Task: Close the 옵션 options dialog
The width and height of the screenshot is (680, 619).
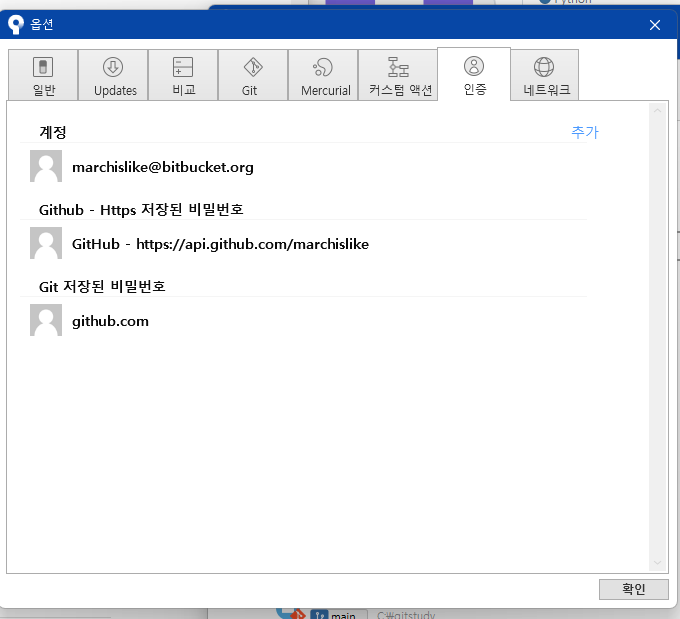Action: pos(655,25)
